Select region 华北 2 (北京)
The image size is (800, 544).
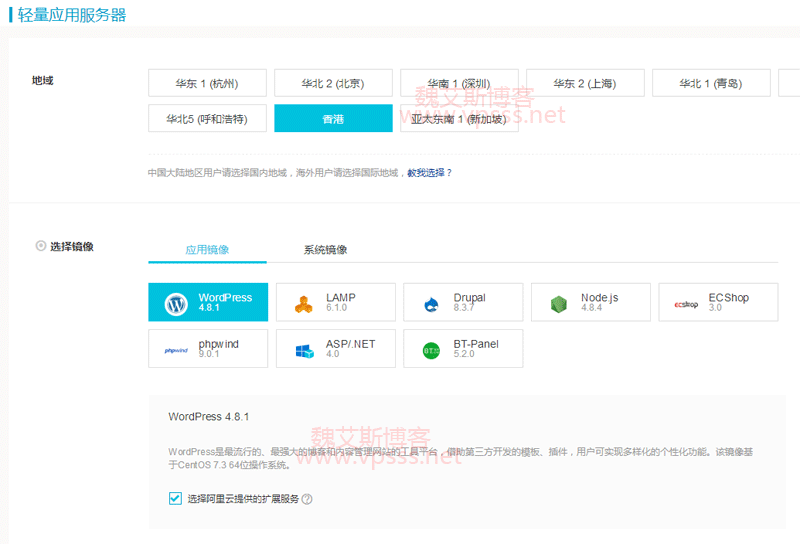[x=333, y=84]
